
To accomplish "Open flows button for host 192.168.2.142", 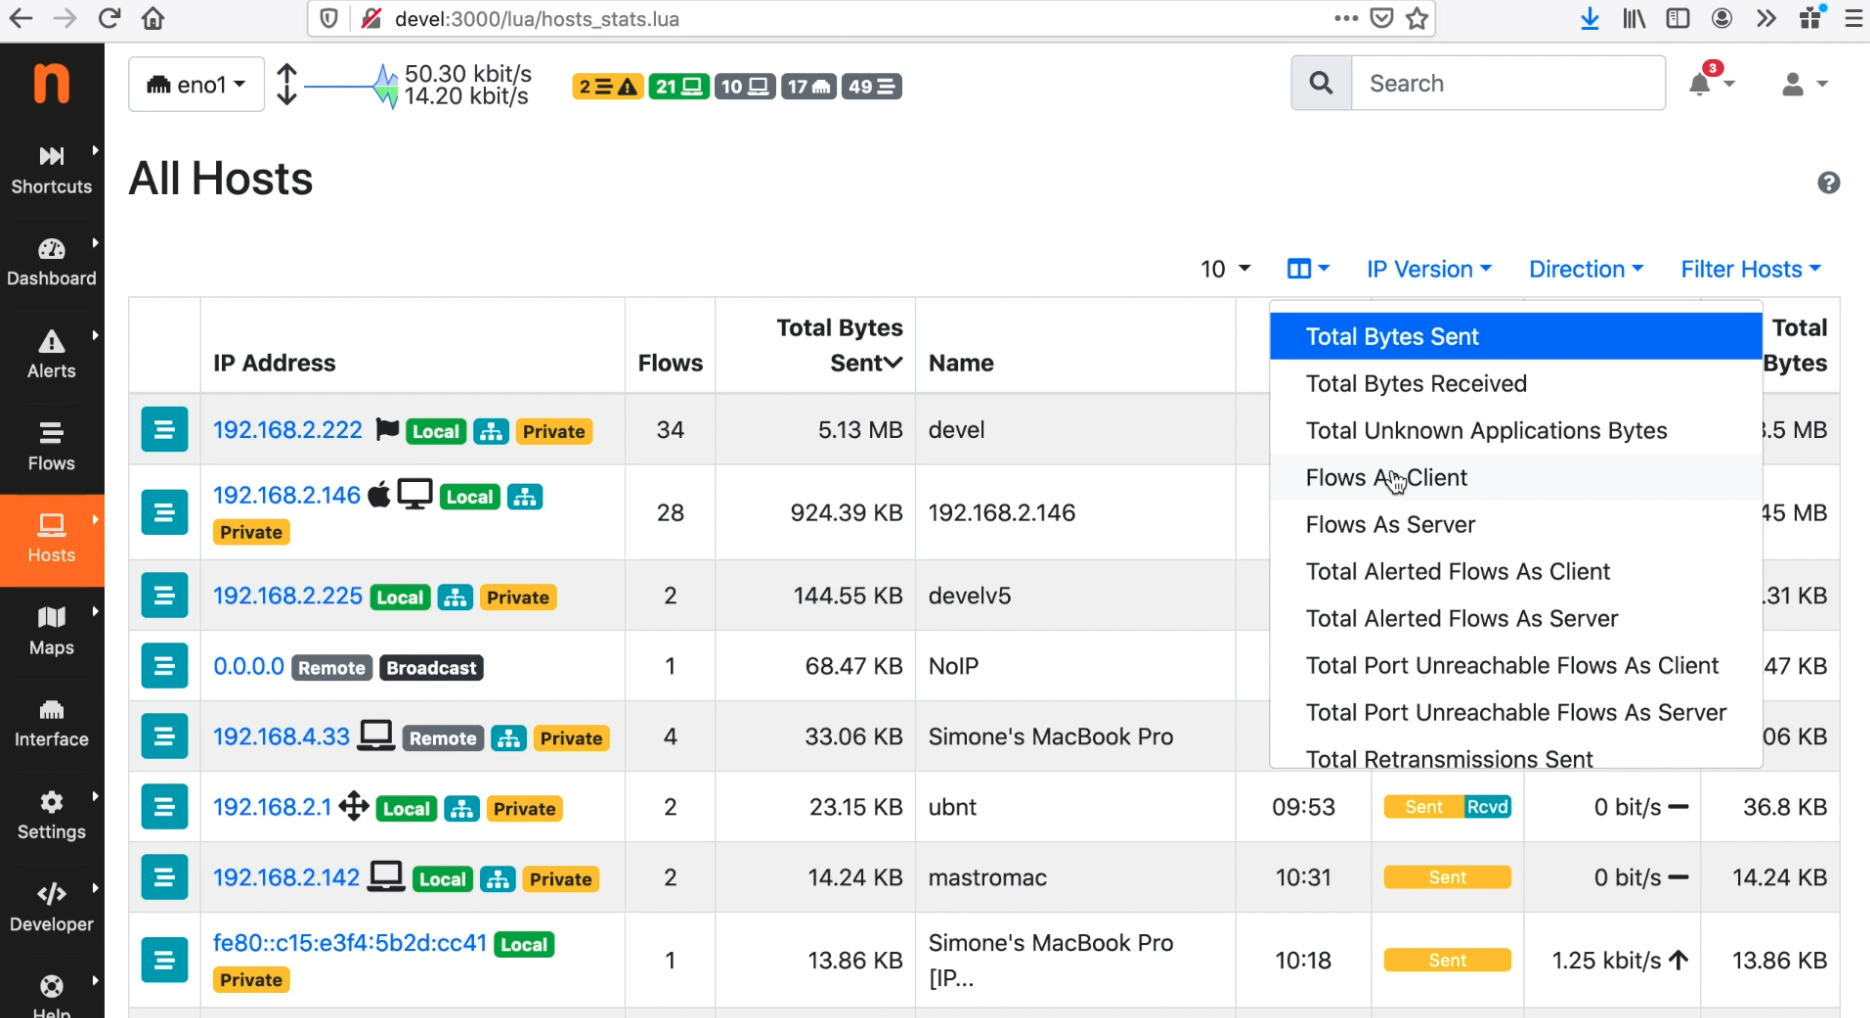I will point(164,878).
